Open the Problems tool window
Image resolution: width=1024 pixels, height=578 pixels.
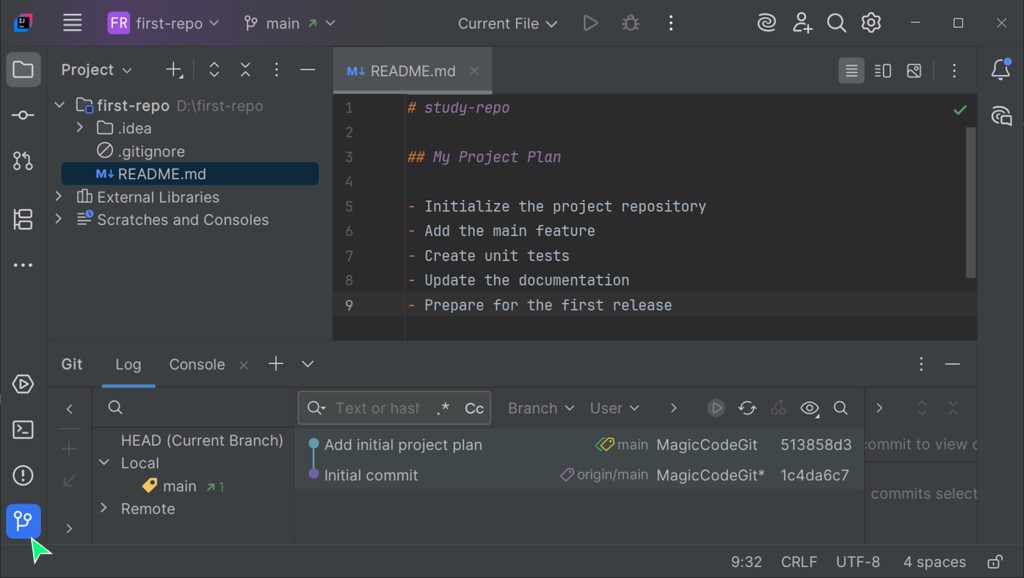coord(23,475)
